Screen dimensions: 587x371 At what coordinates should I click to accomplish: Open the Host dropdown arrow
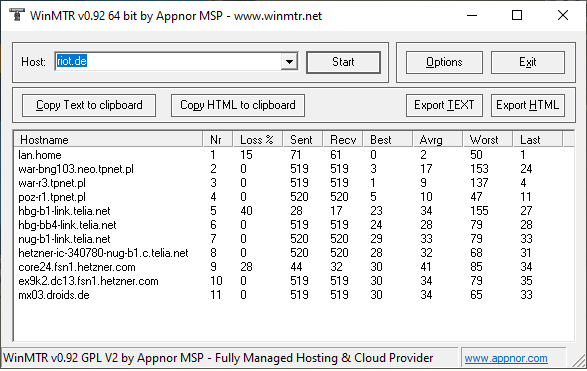[289, 62]
